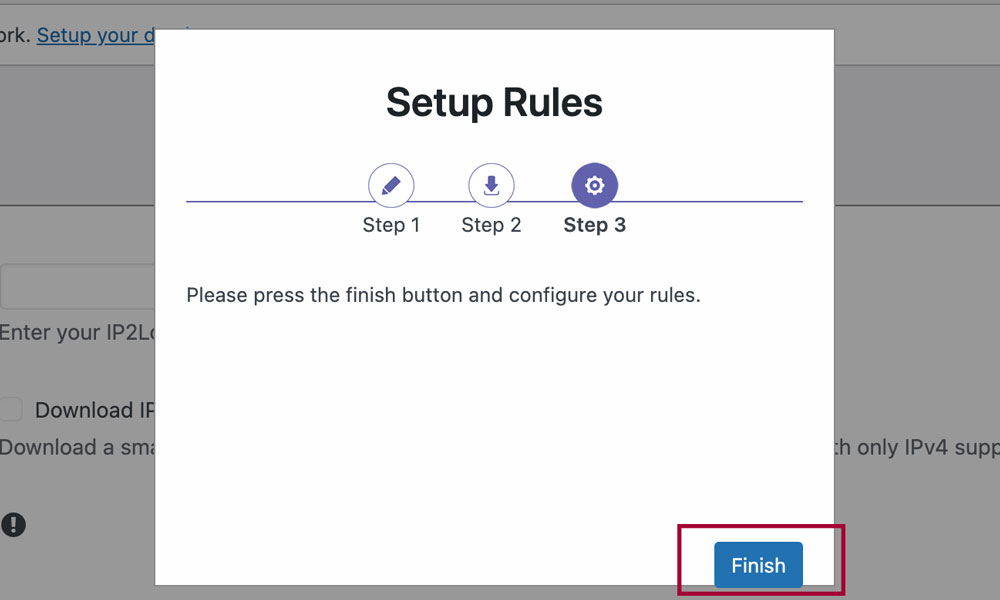
Task: Click the download icon above Step 2
Action: (x=491, y=186)
